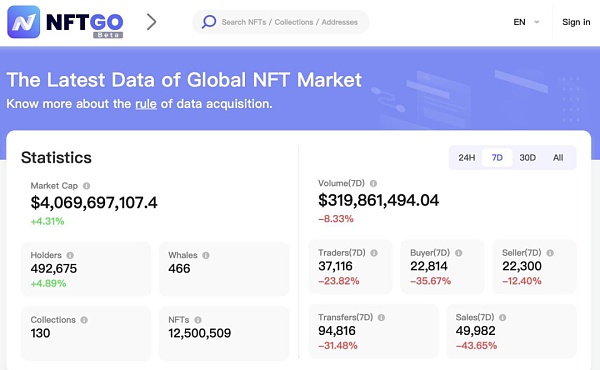The image size is (600, 370).
Task: Click the info icon next to Seller(7D)
Action: pyautogui.click(x=550, y=253)
